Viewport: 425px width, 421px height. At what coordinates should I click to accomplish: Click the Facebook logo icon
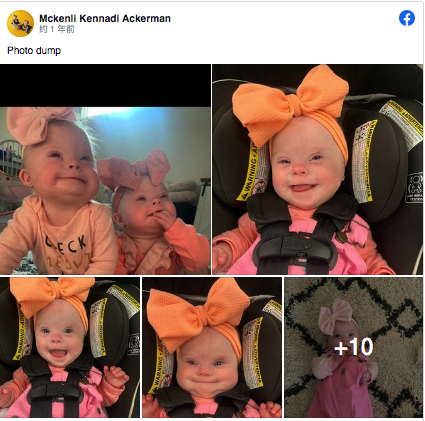click(x=407, y=18)
